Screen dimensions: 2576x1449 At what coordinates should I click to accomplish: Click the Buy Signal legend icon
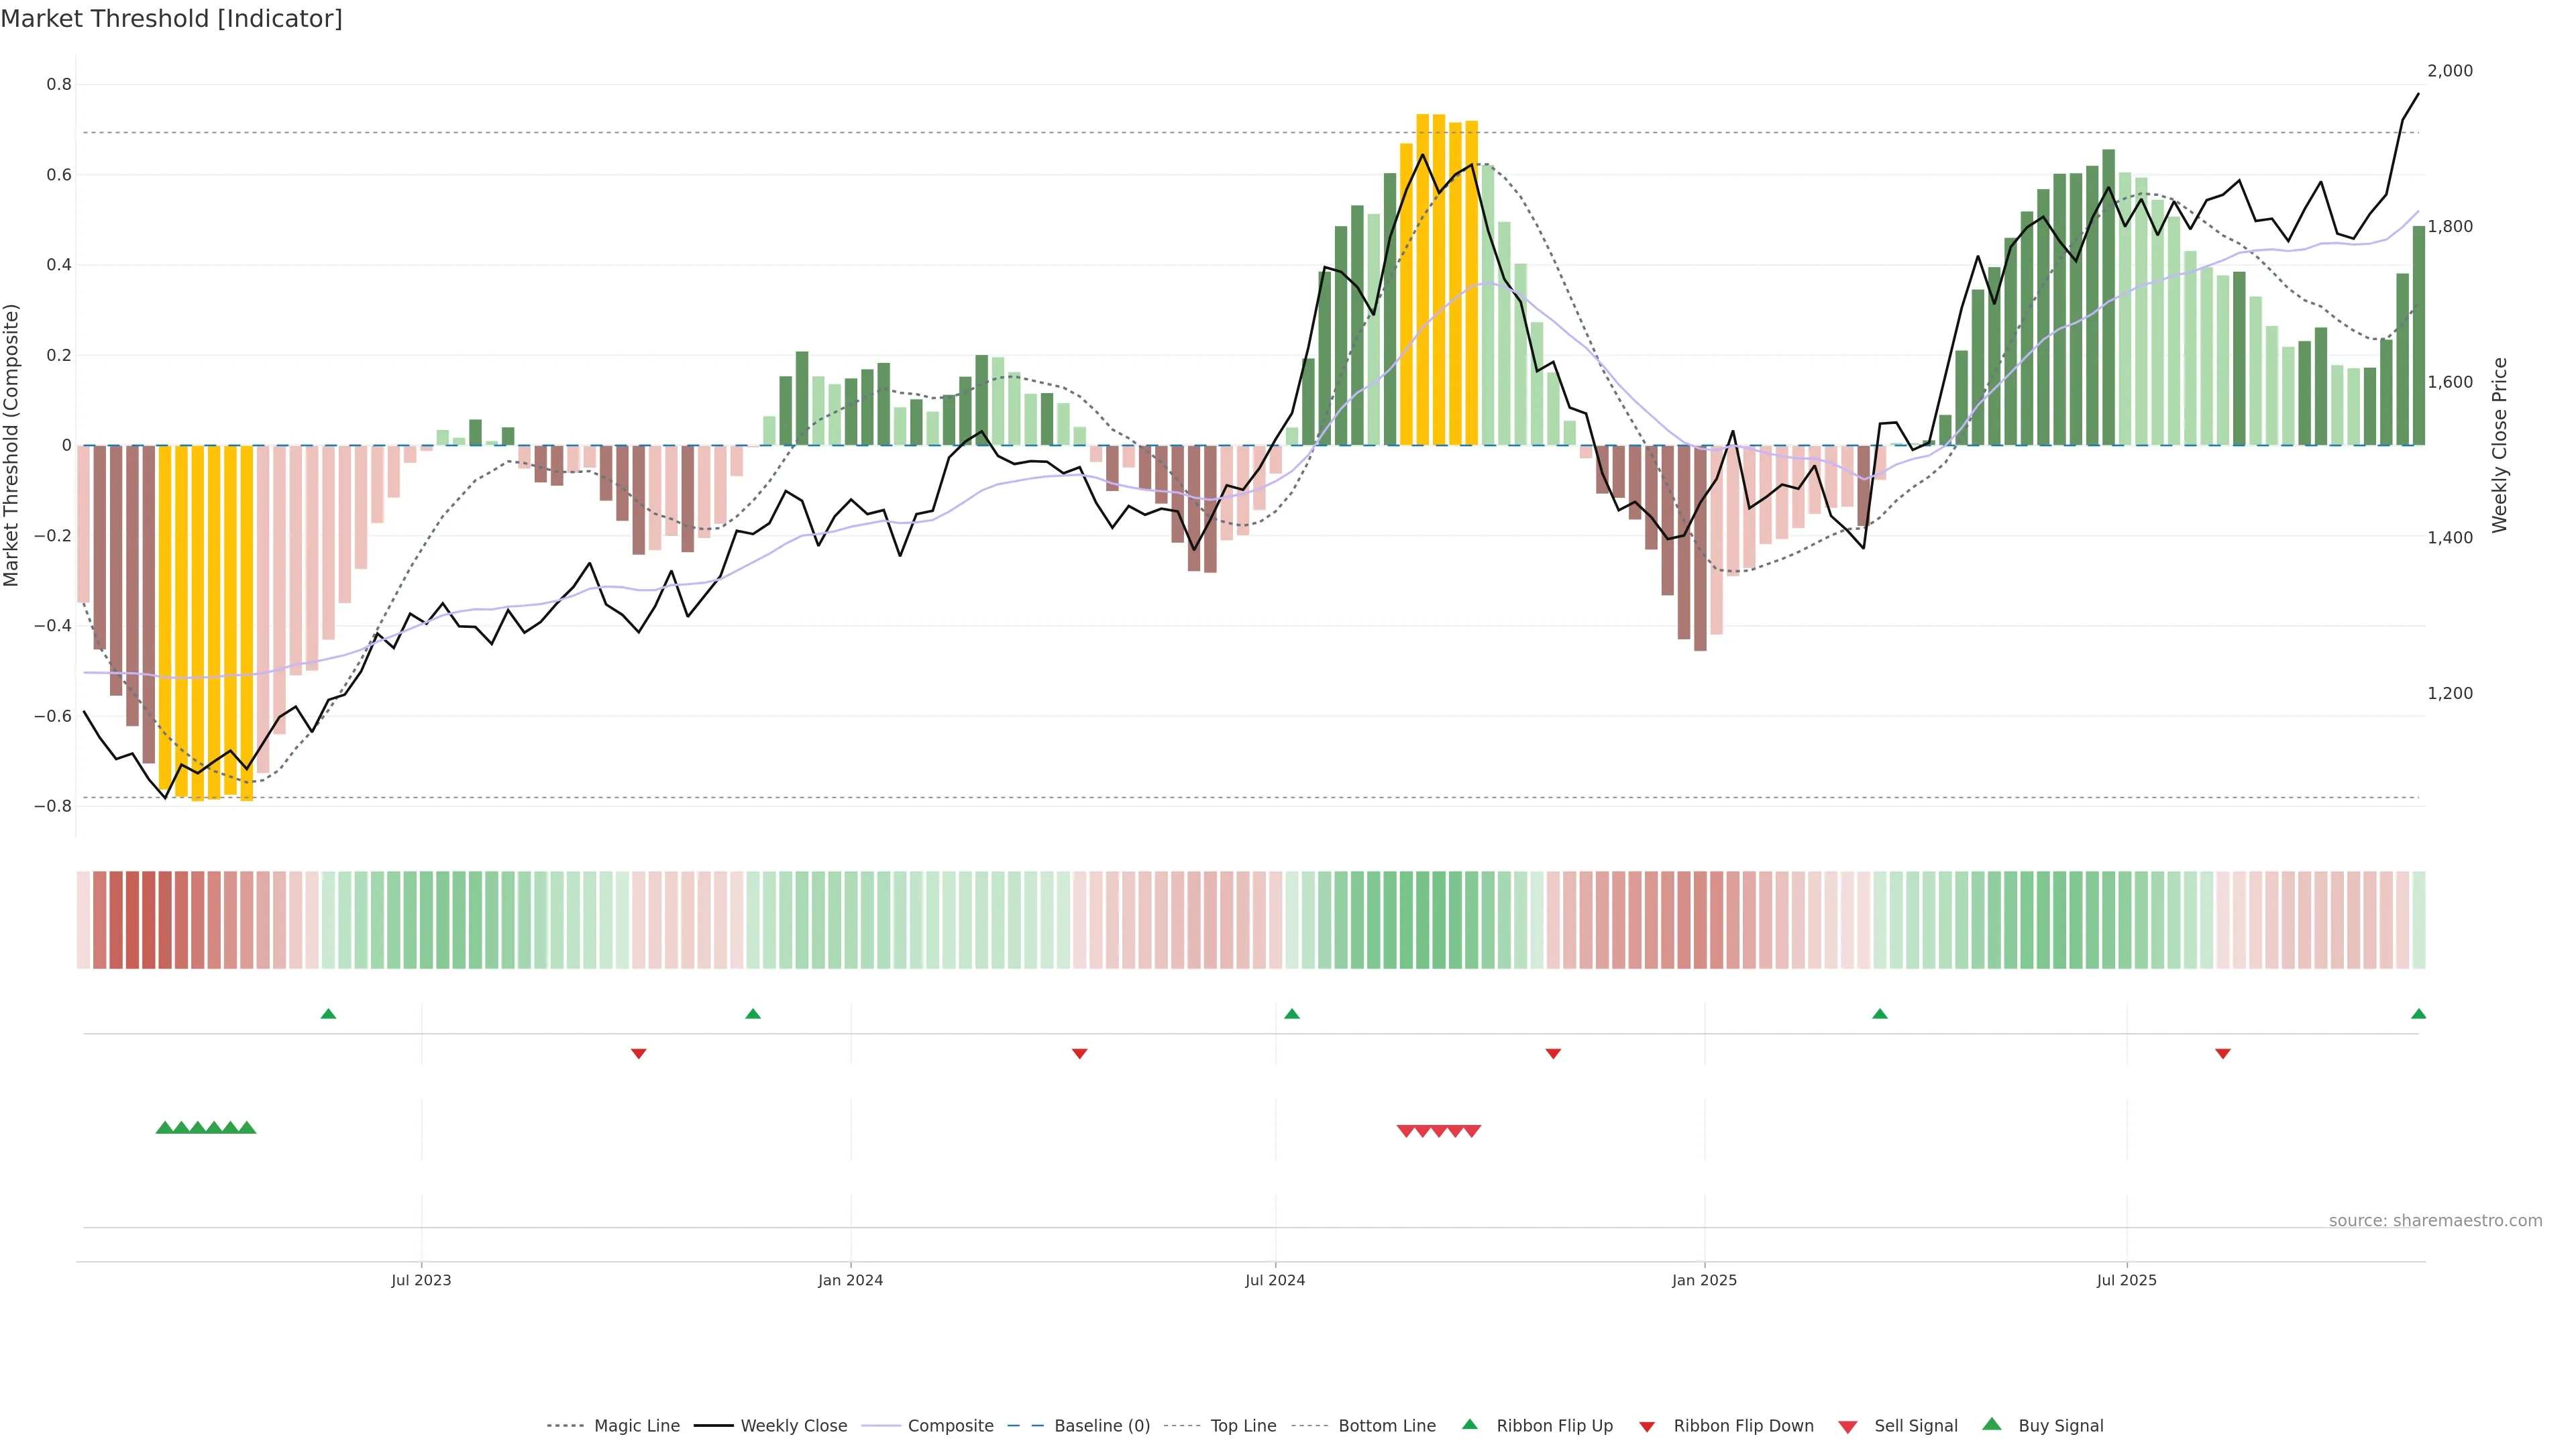click(1992, 1424)
